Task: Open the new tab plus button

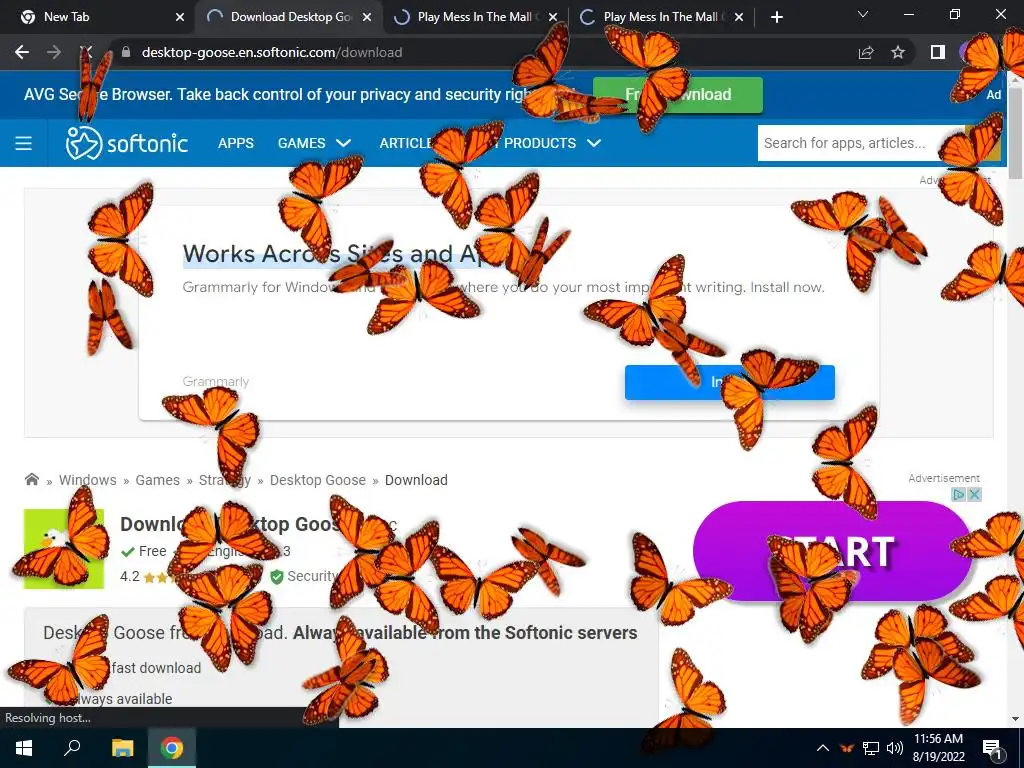Action: pos(776,17)
